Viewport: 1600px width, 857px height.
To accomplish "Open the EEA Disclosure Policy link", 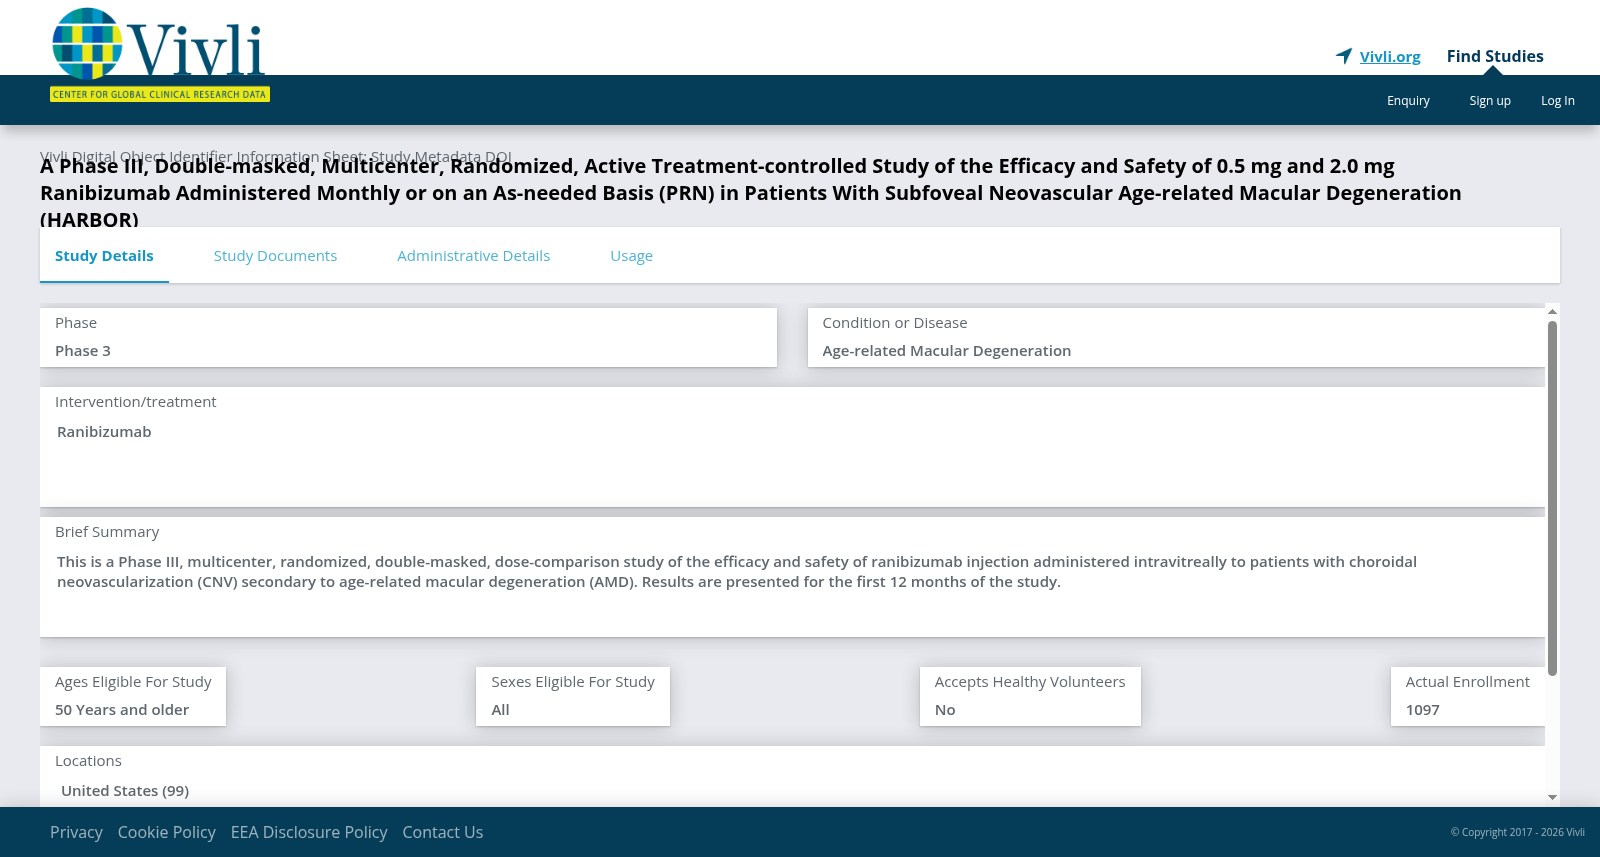I will click(309, 832).
